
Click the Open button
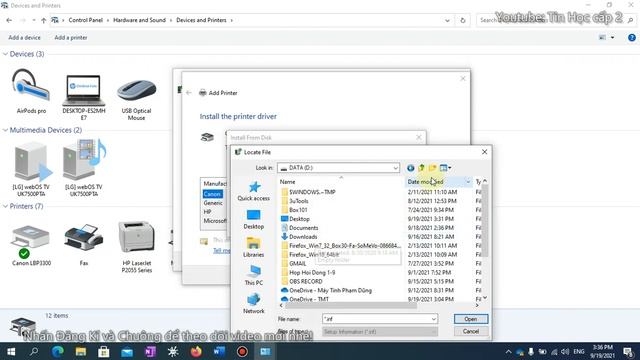click(471, 319)
